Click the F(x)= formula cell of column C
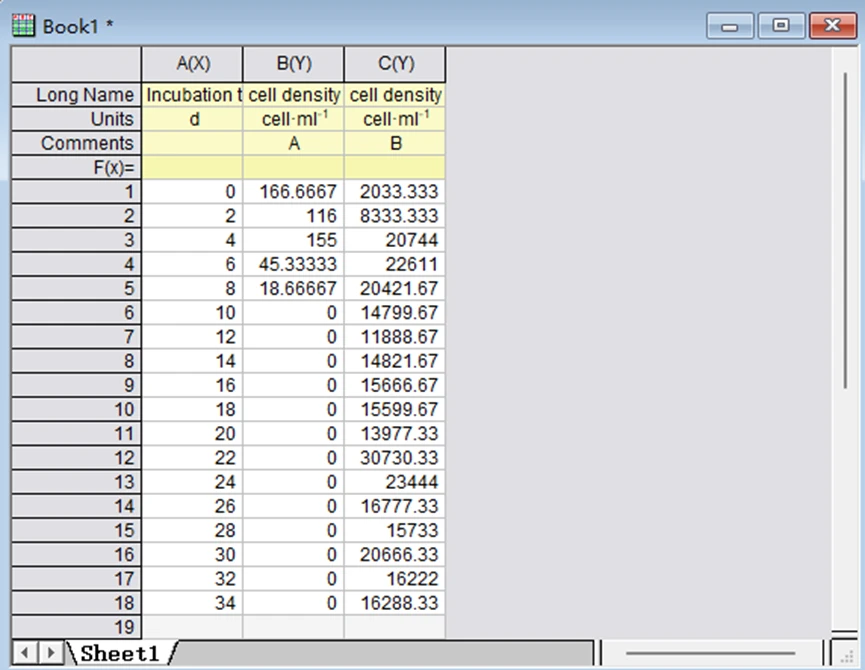 click(x=395, y=168)
